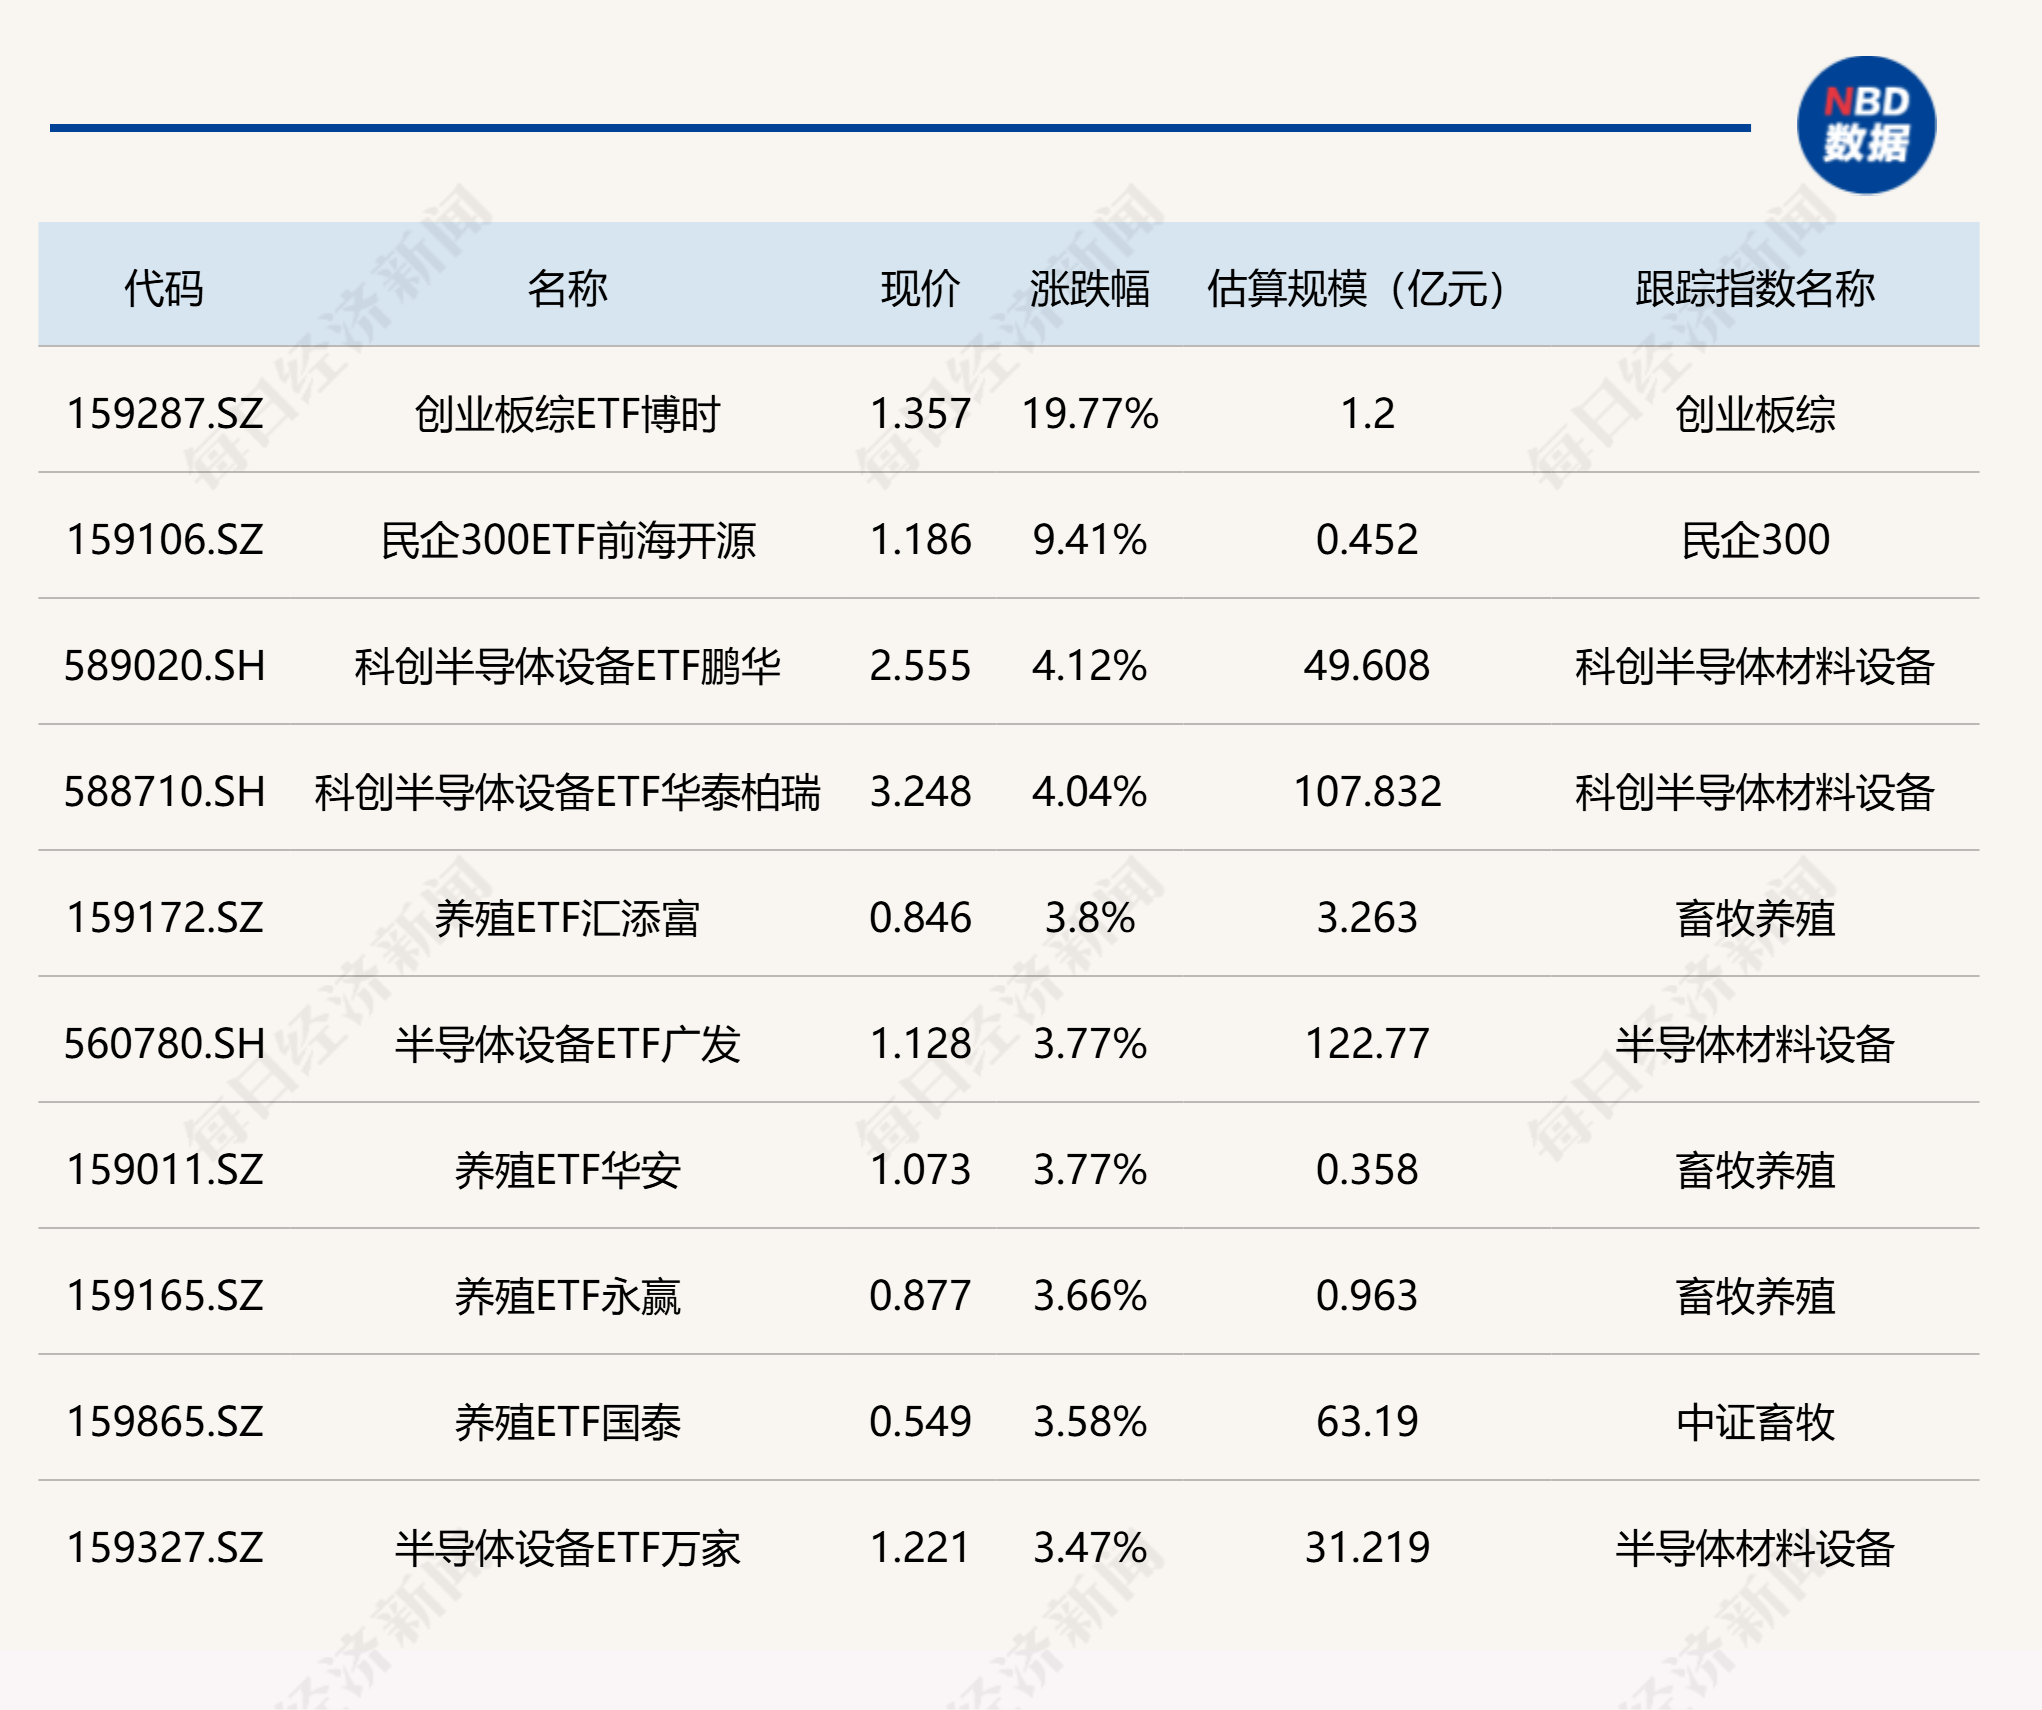Screen dimensions: 2042x1710
Task: Click the 中证畜牧 index name cell
Action: pos(1755,1422)
